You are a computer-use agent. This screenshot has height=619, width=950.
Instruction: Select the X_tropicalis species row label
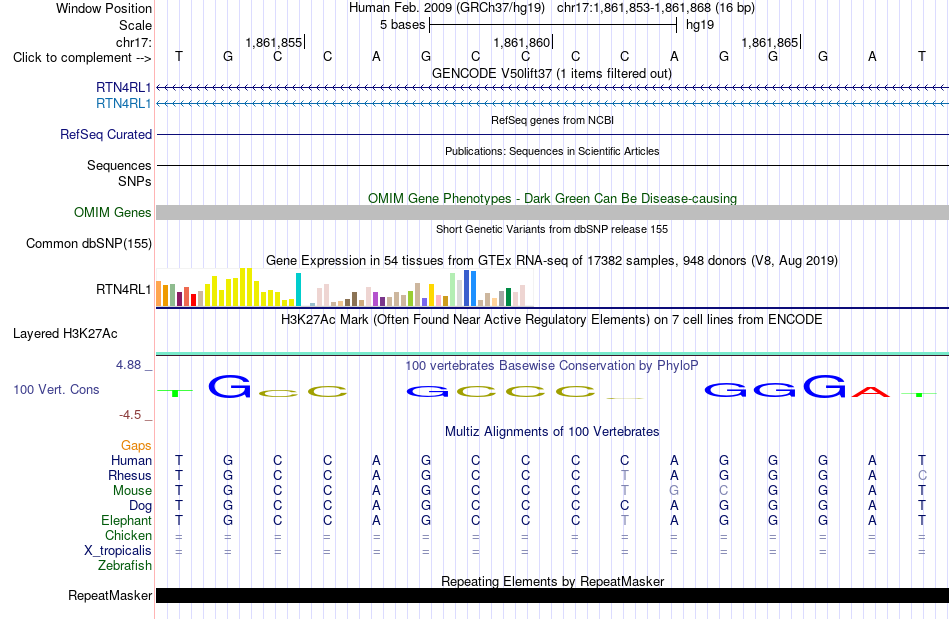pos(118,551)
